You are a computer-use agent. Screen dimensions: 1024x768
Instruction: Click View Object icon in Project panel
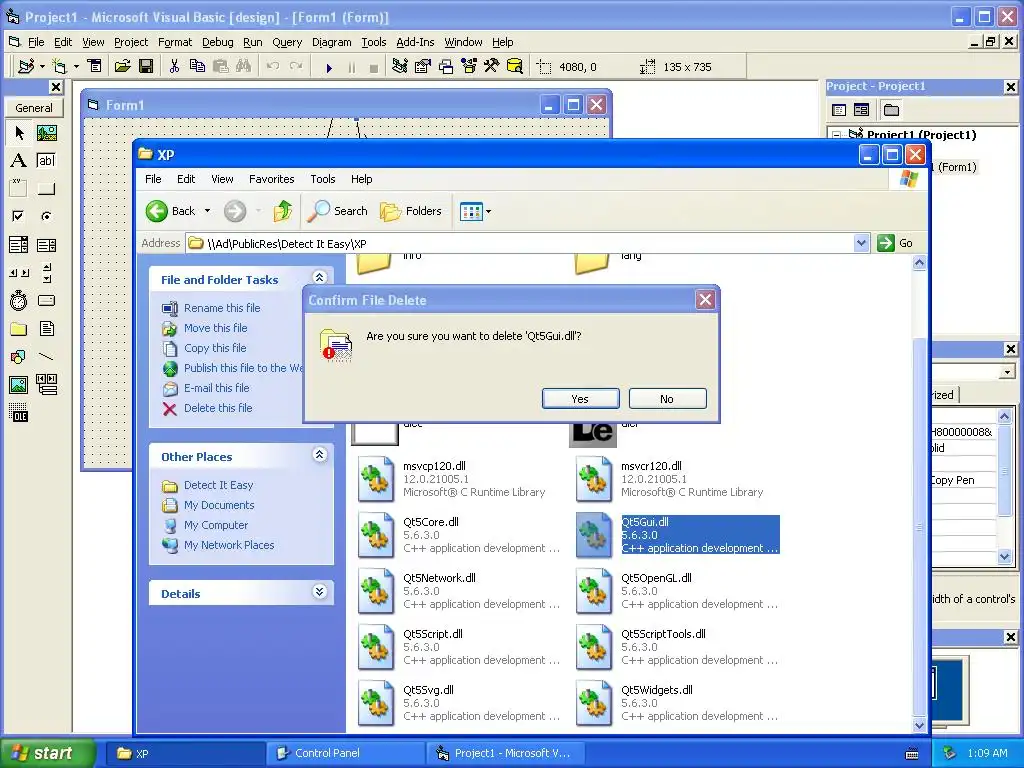point(861,110)
